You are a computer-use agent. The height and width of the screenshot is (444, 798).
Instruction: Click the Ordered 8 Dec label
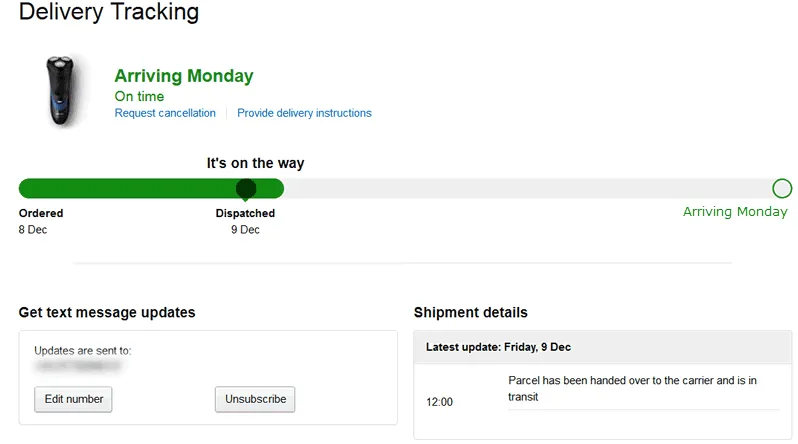(41, 221)
